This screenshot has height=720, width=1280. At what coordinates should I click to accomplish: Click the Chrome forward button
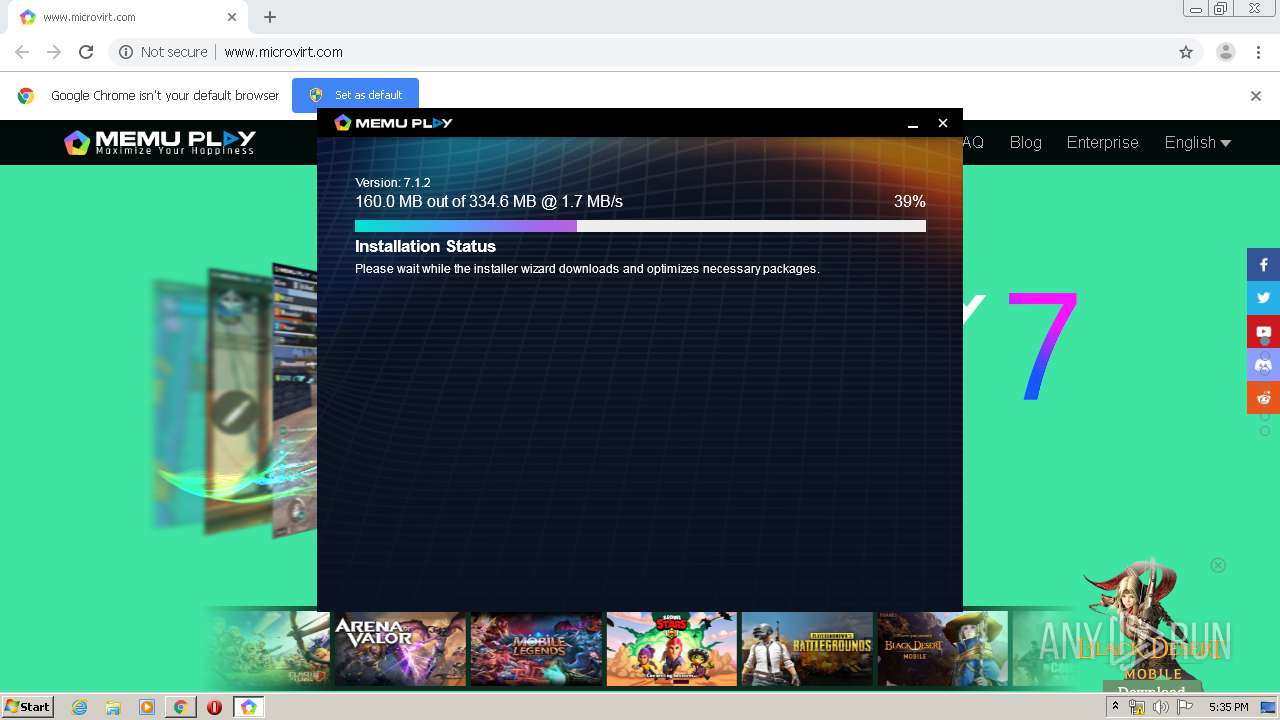(x=54, y=52)
